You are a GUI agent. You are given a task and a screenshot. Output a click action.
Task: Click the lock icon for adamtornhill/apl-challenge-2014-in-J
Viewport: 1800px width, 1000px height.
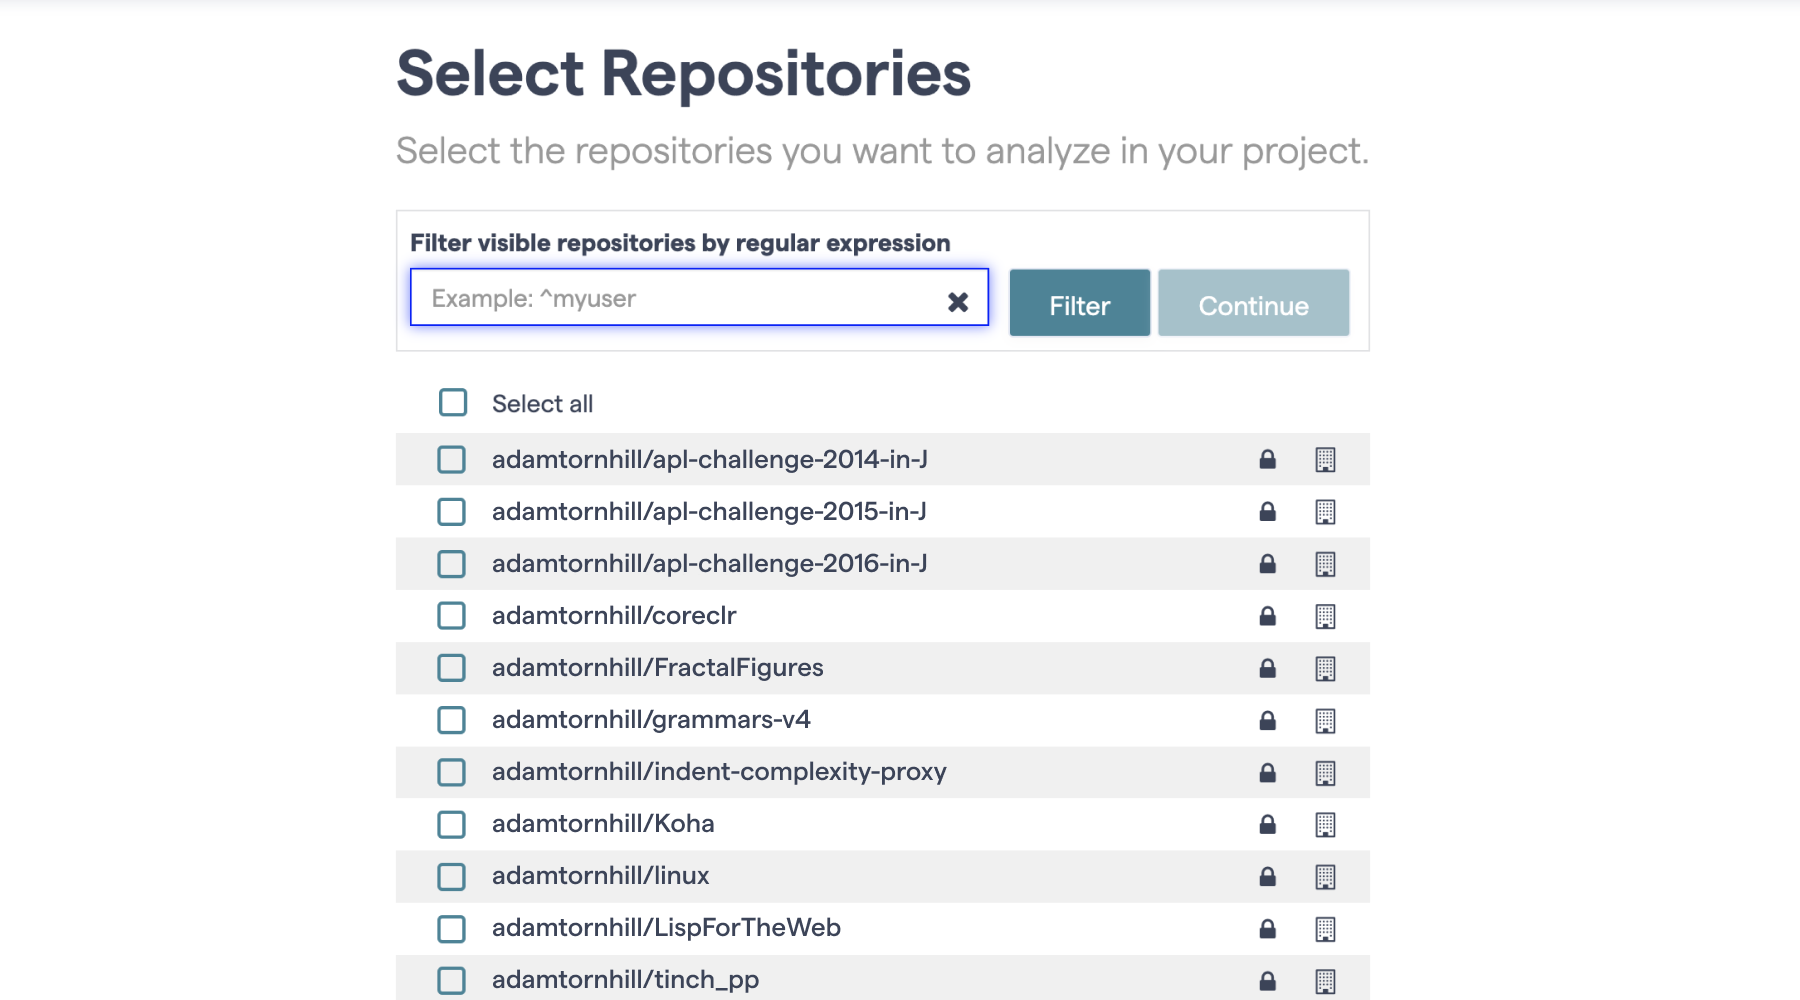point(1266,459)
